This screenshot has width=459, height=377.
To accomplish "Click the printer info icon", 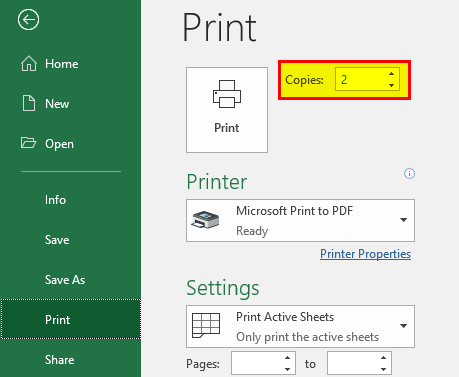I will (x=409, y=173).
